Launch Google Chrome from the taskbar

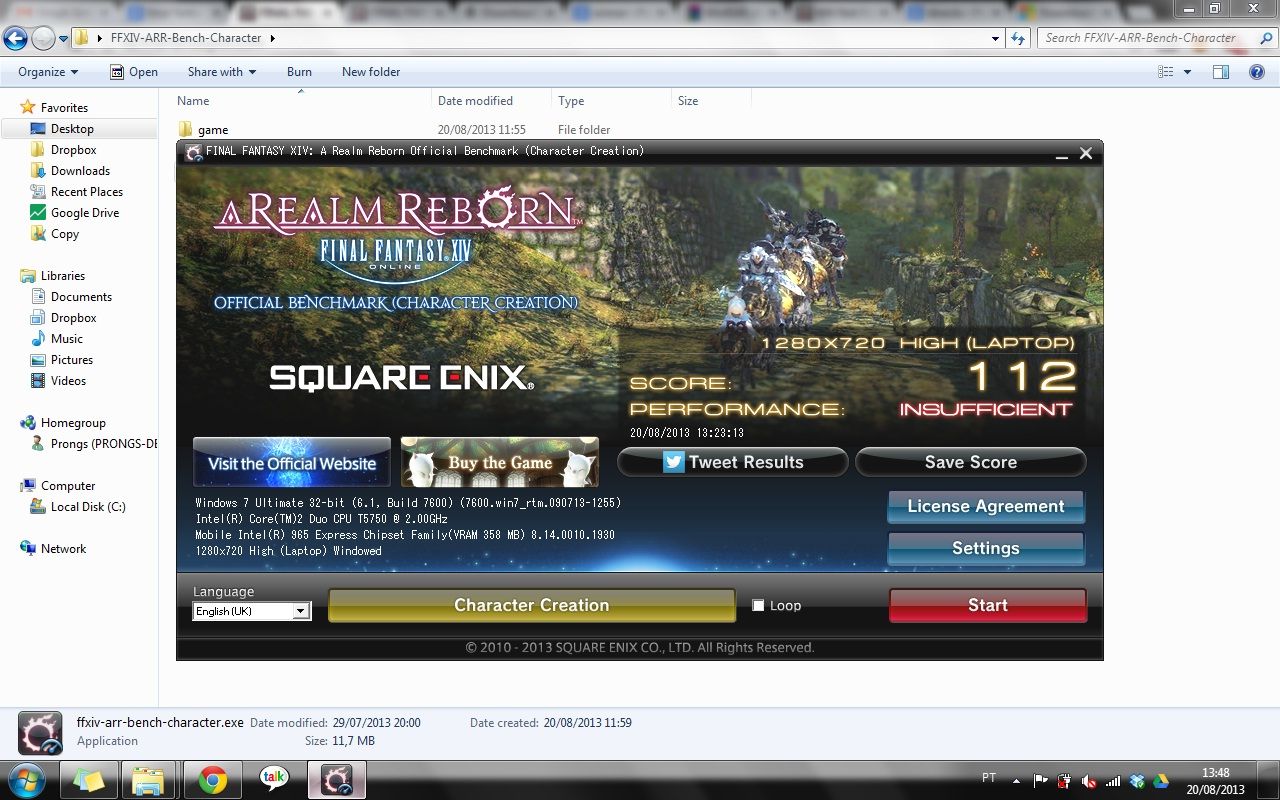tap(212, 779)
